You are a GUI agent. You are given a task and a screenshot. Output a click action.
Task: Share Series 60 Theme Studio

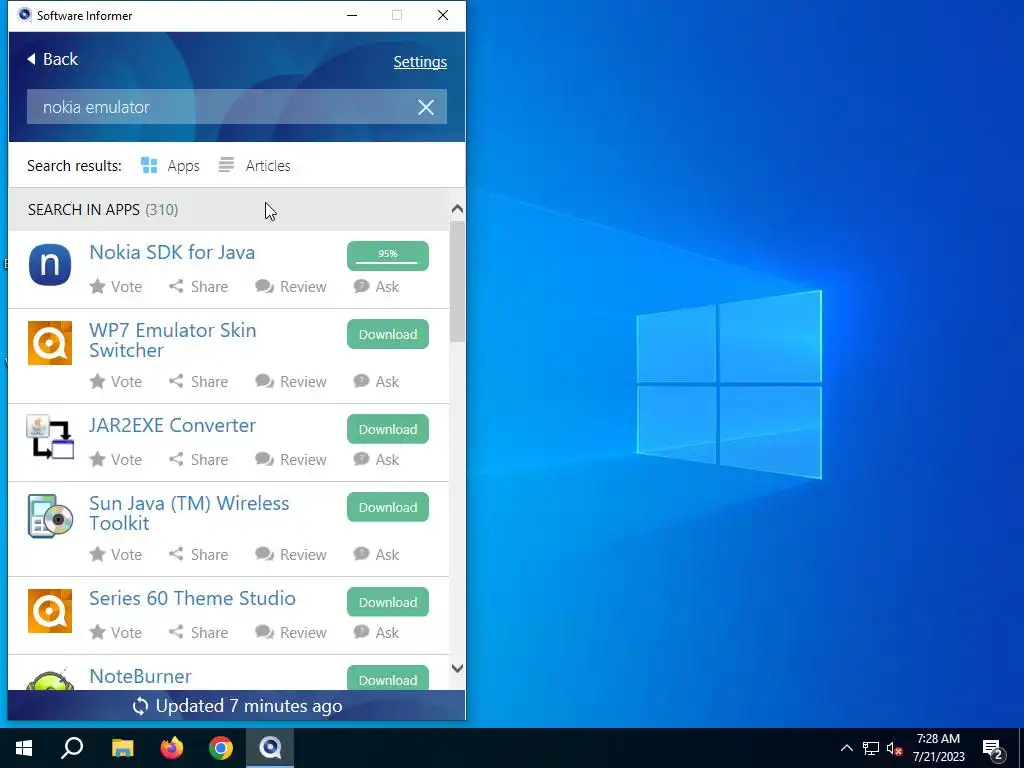click(x=199, y=633)
